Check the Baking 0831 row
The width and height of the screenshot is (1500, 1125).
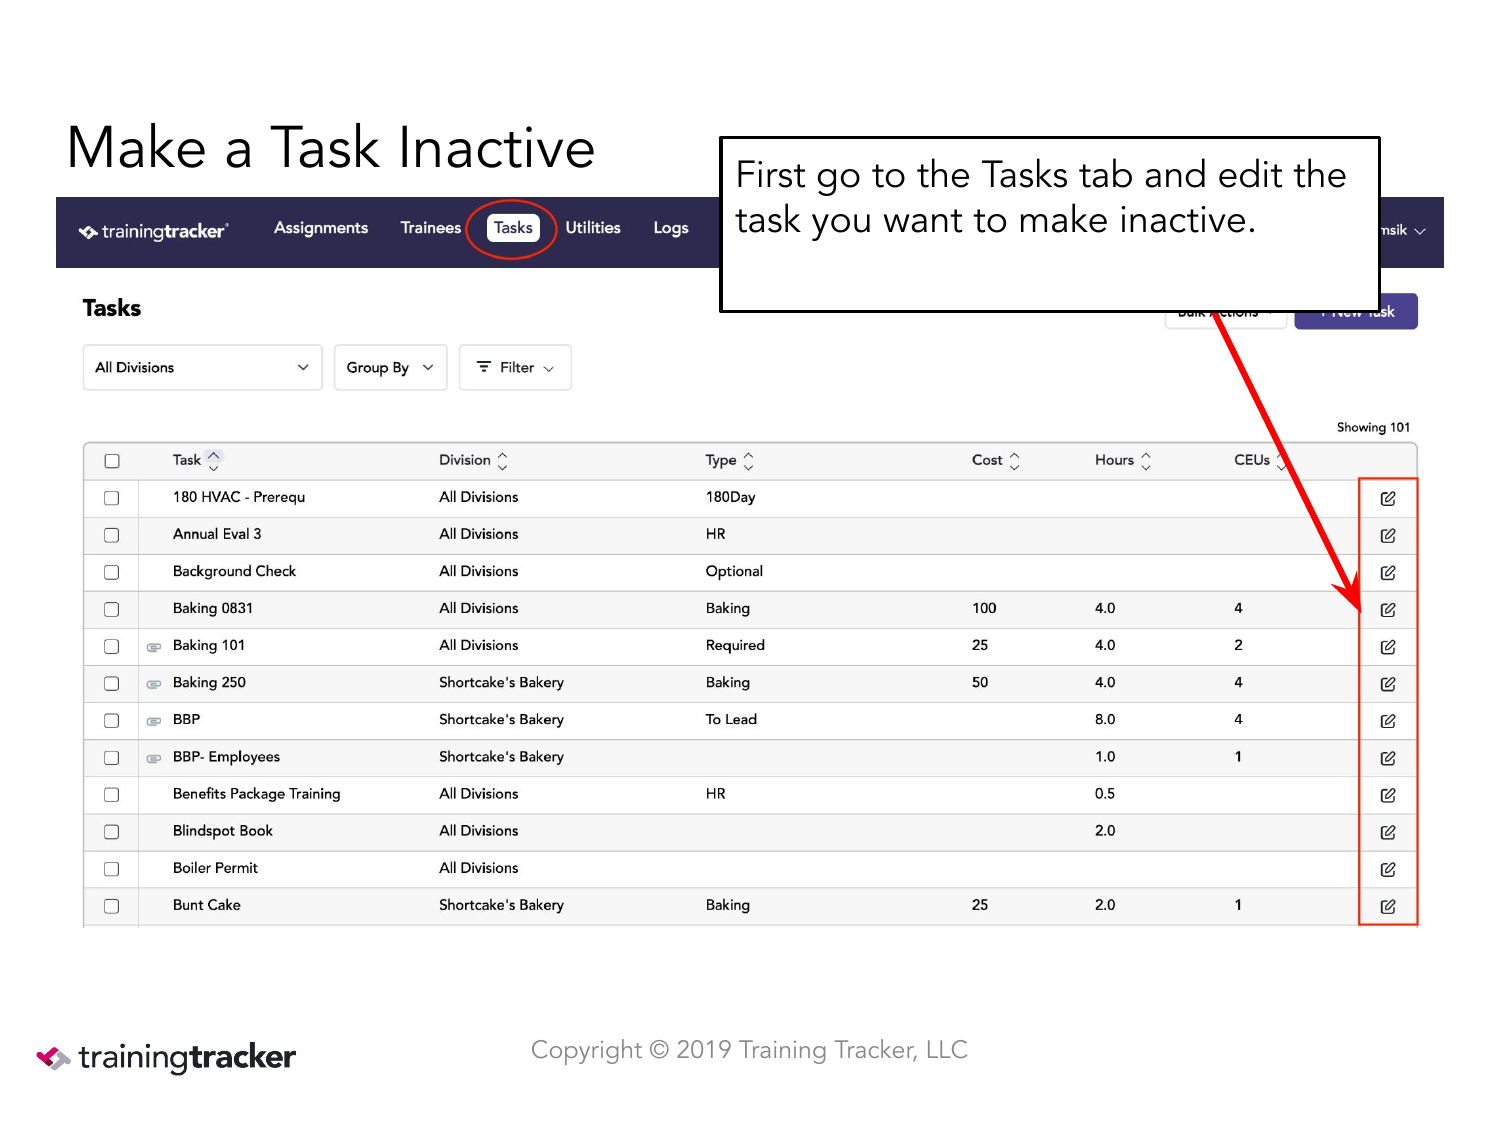pos(112,609)
